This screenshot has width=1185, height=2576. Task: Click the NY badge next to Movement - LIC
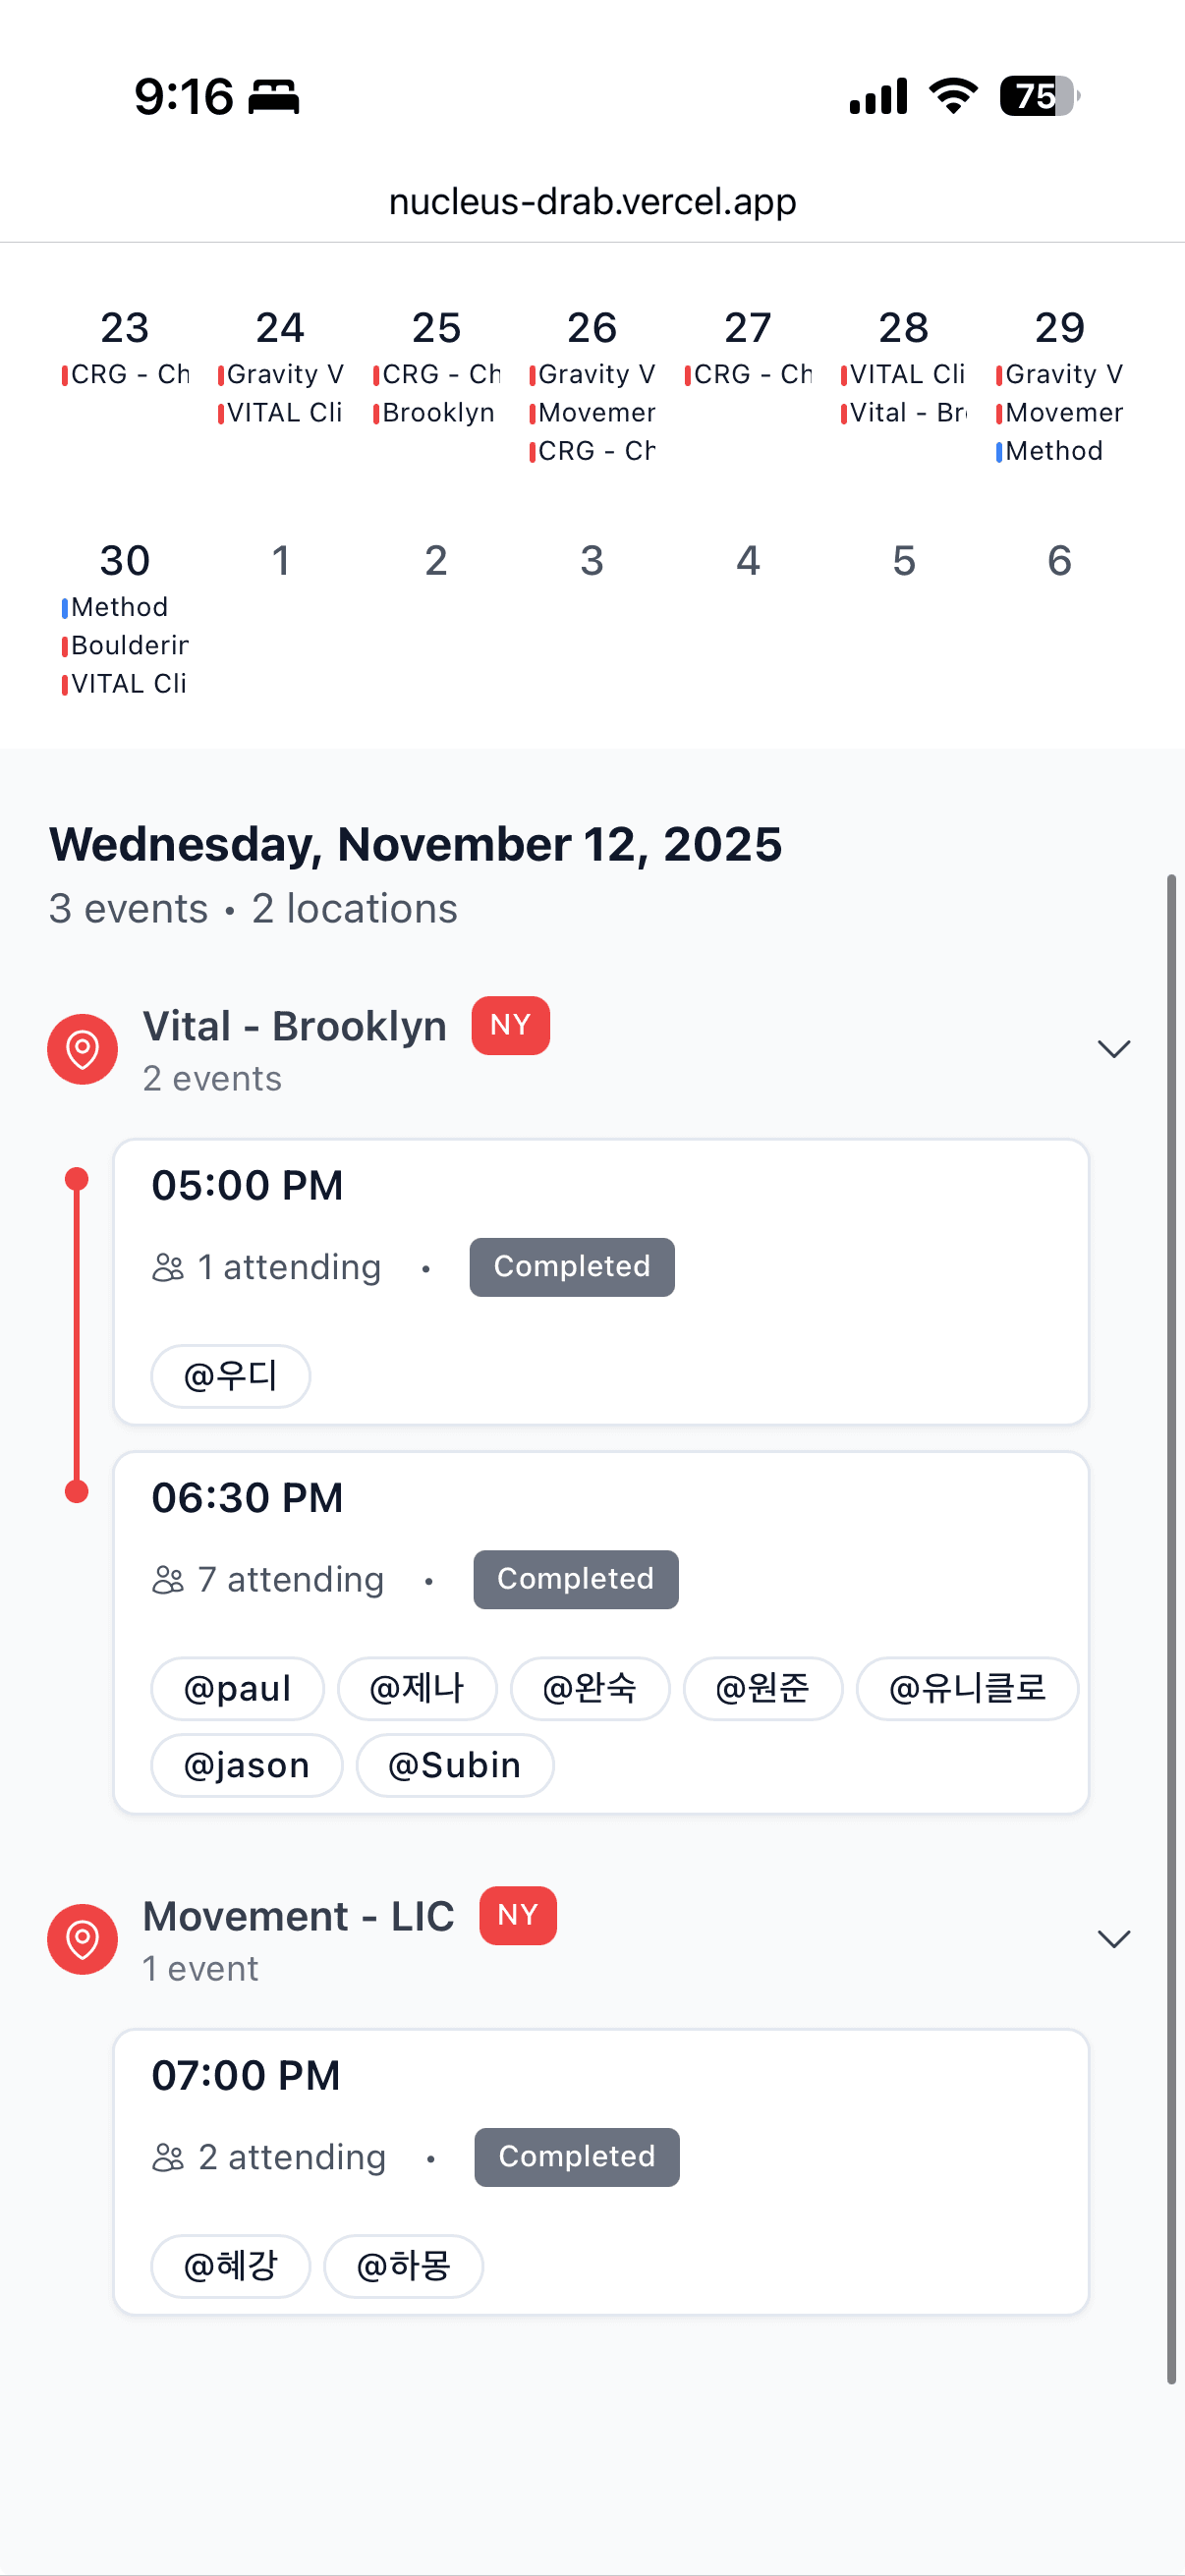[517, 1915]
